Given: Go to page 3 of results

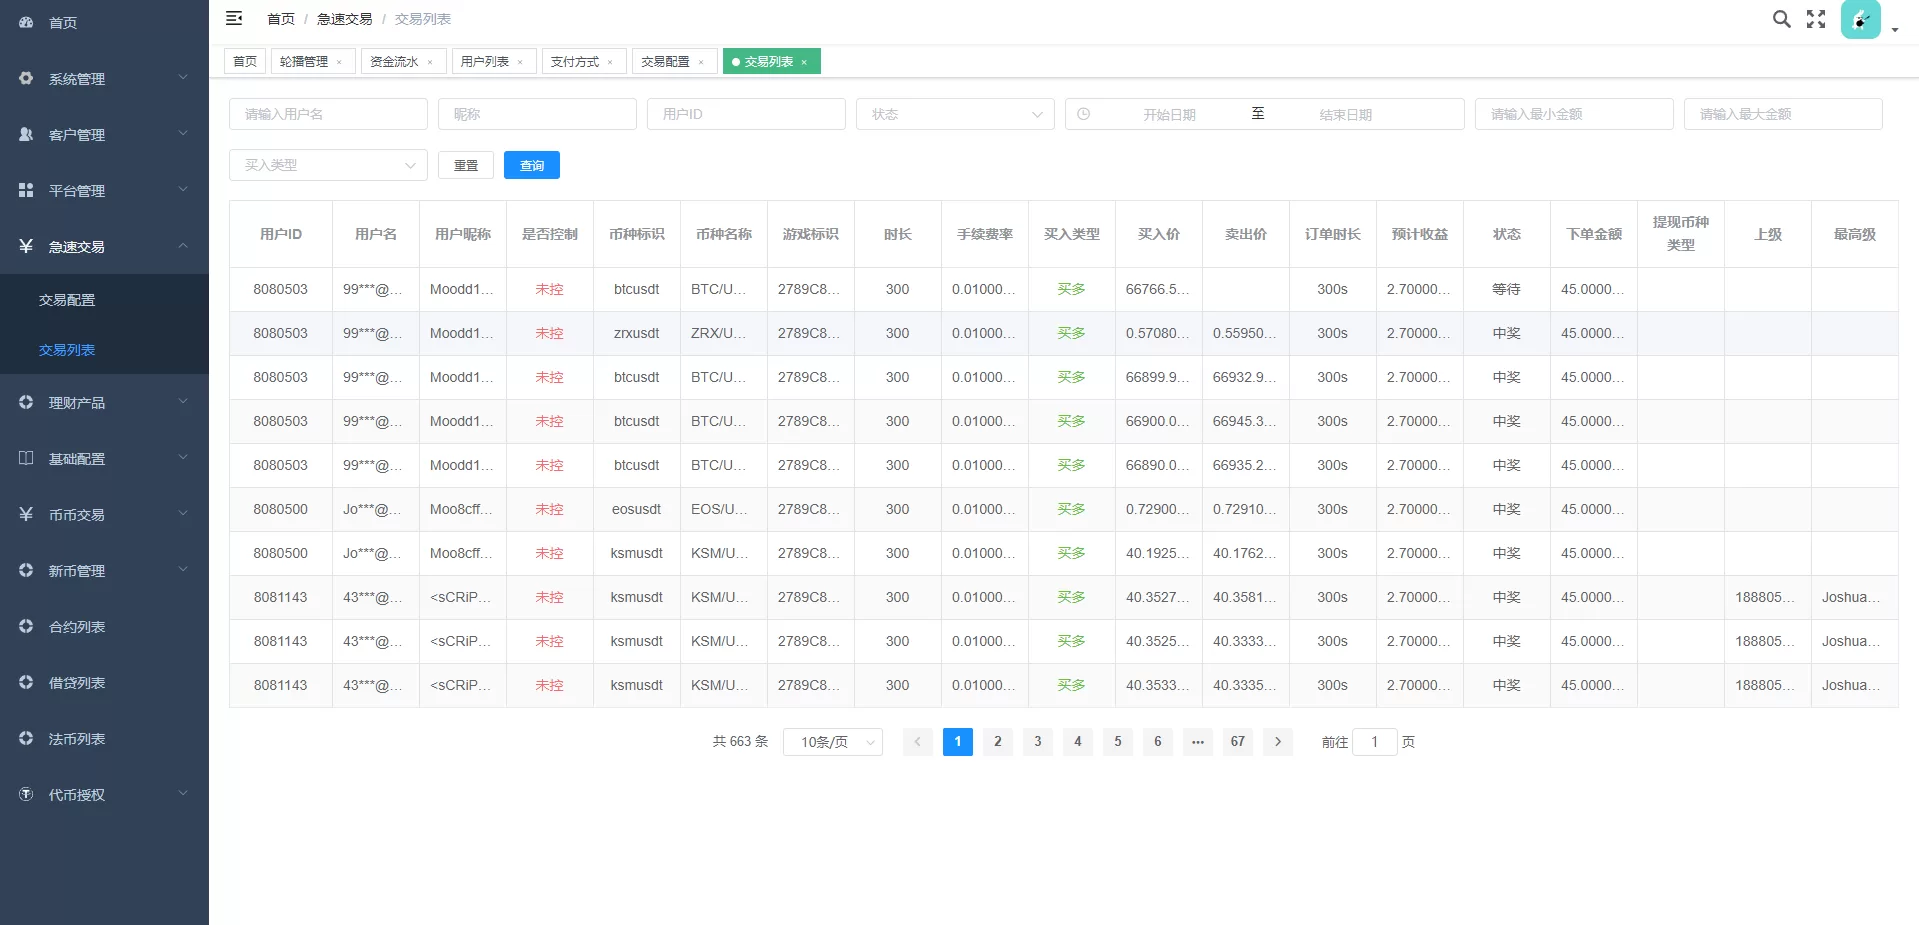Looking at the screenshot, I should pos(1038,742).
